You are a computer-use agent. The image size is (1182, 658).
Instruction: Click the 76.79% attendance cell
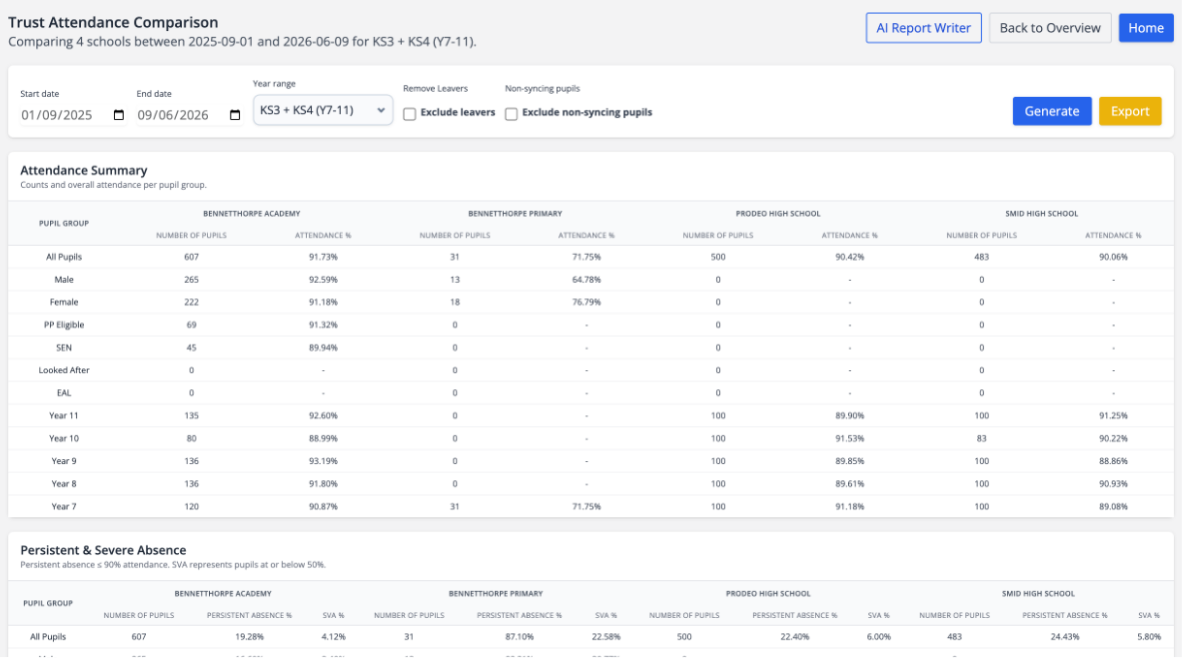tap(586, 302)
